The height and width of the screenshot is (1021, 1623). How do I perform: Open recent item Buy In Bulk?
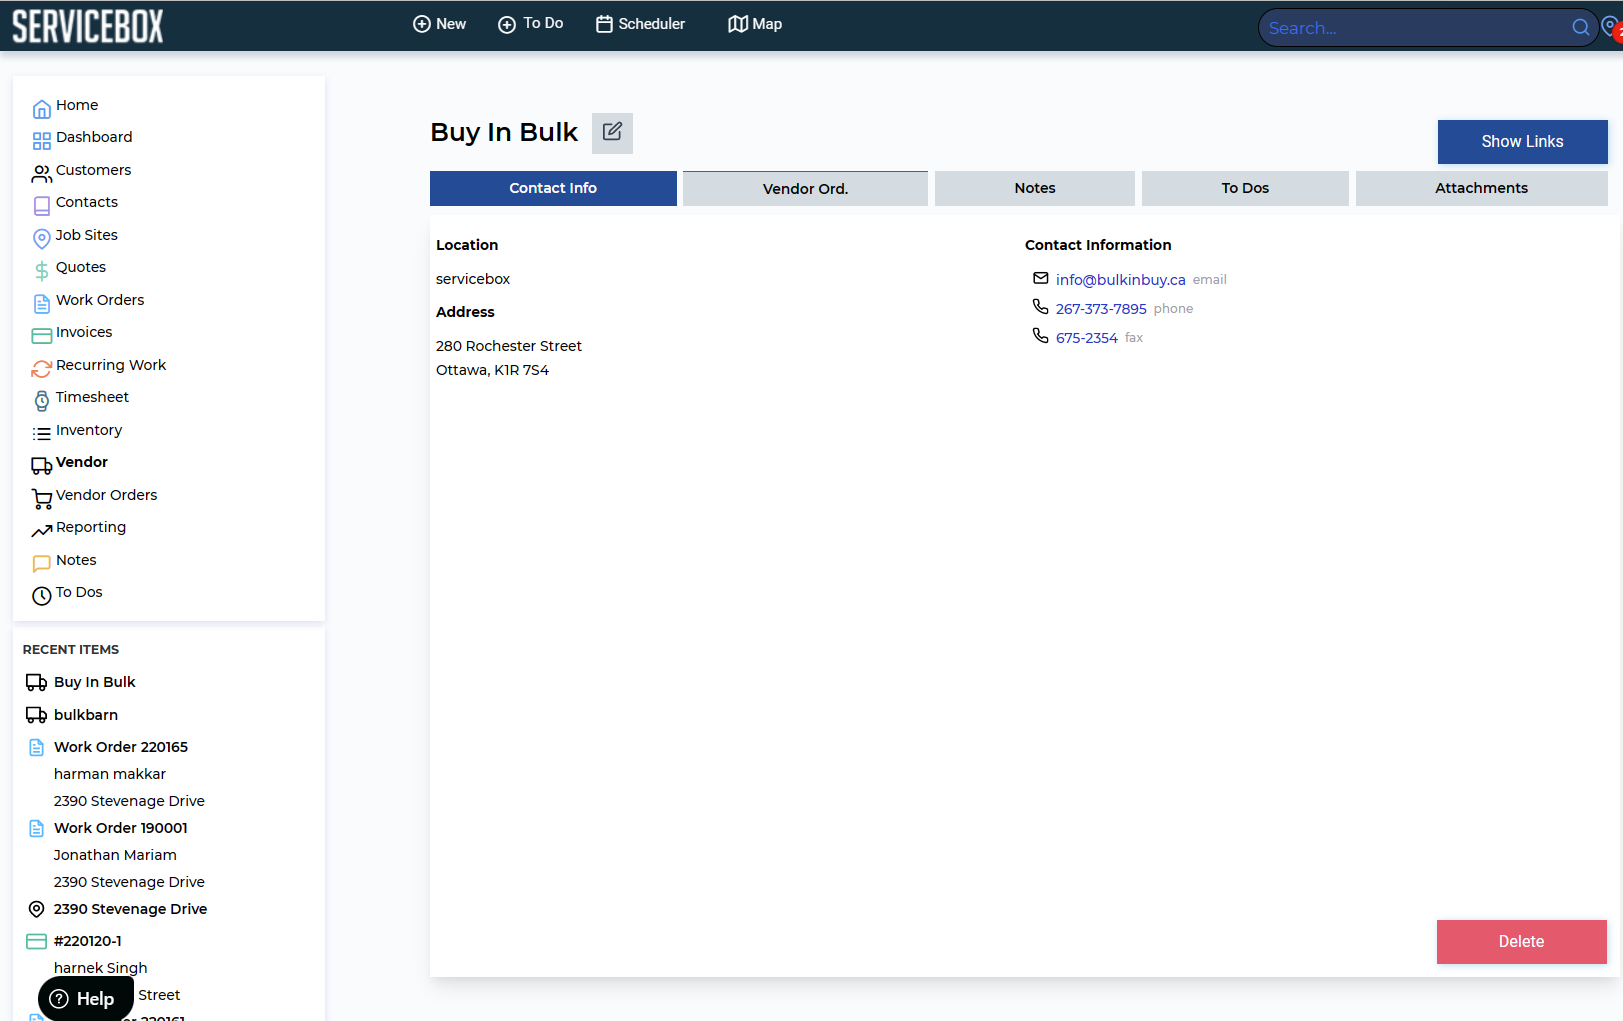click(94, 682)
